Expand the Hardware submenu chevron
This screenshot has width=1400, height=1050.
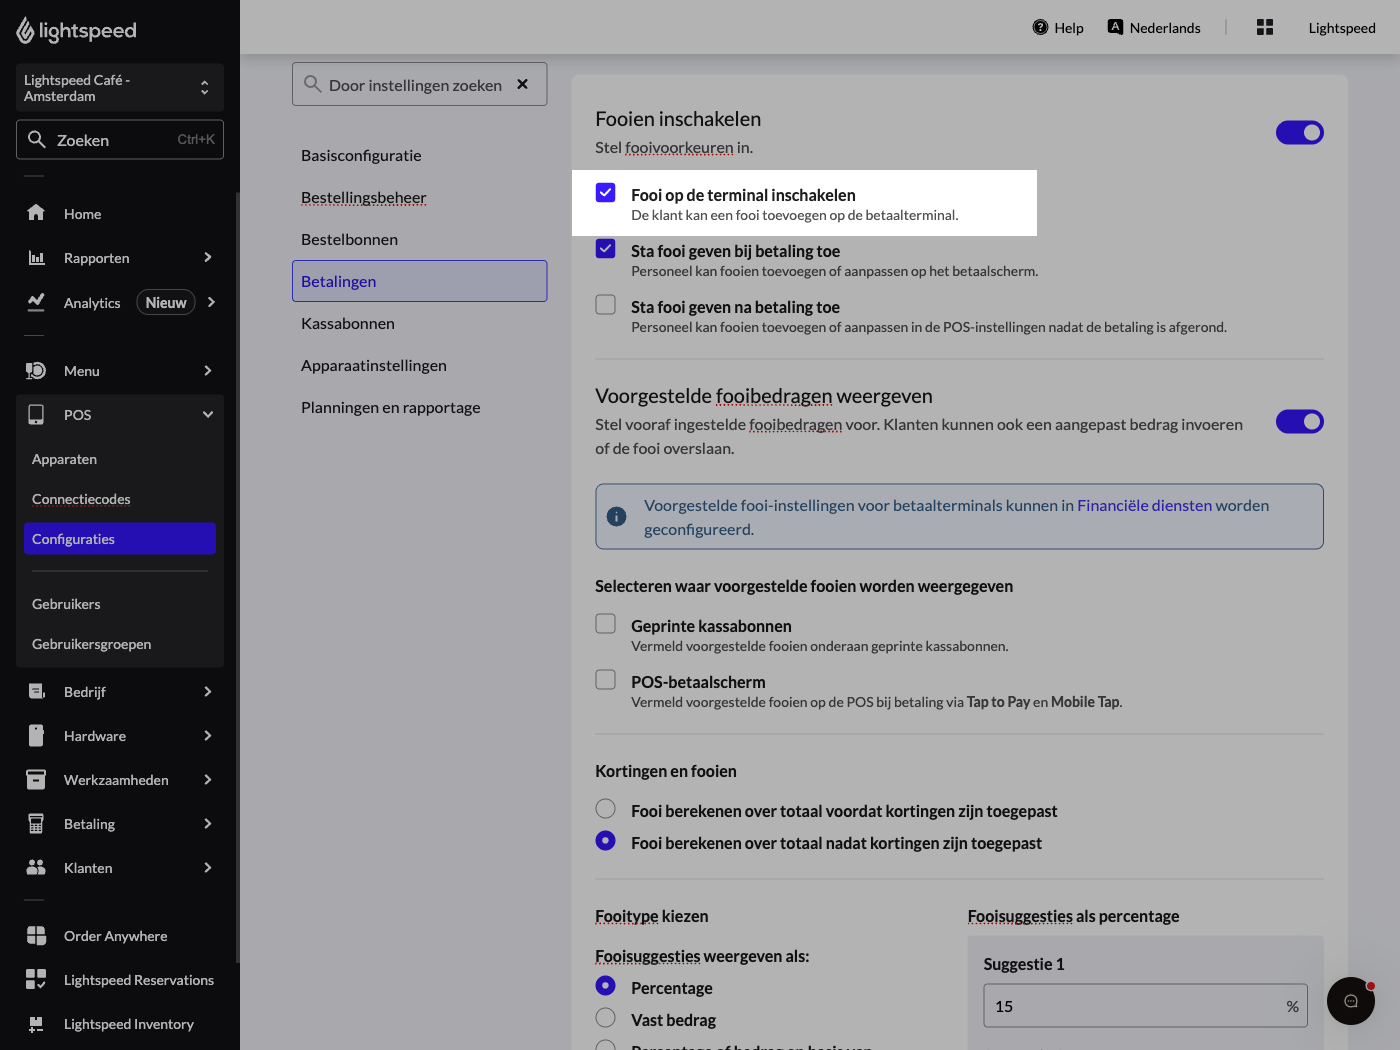208,735
